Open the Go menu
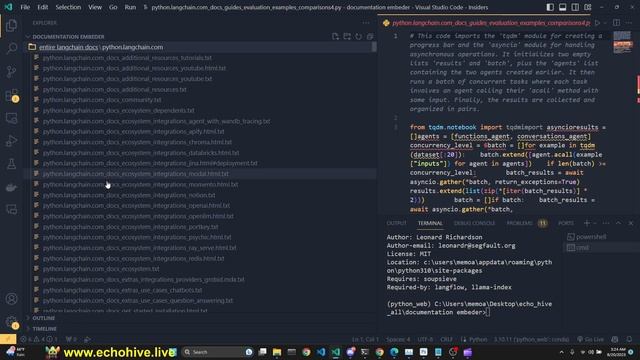The image size is (640, 360). pos(113,7)
